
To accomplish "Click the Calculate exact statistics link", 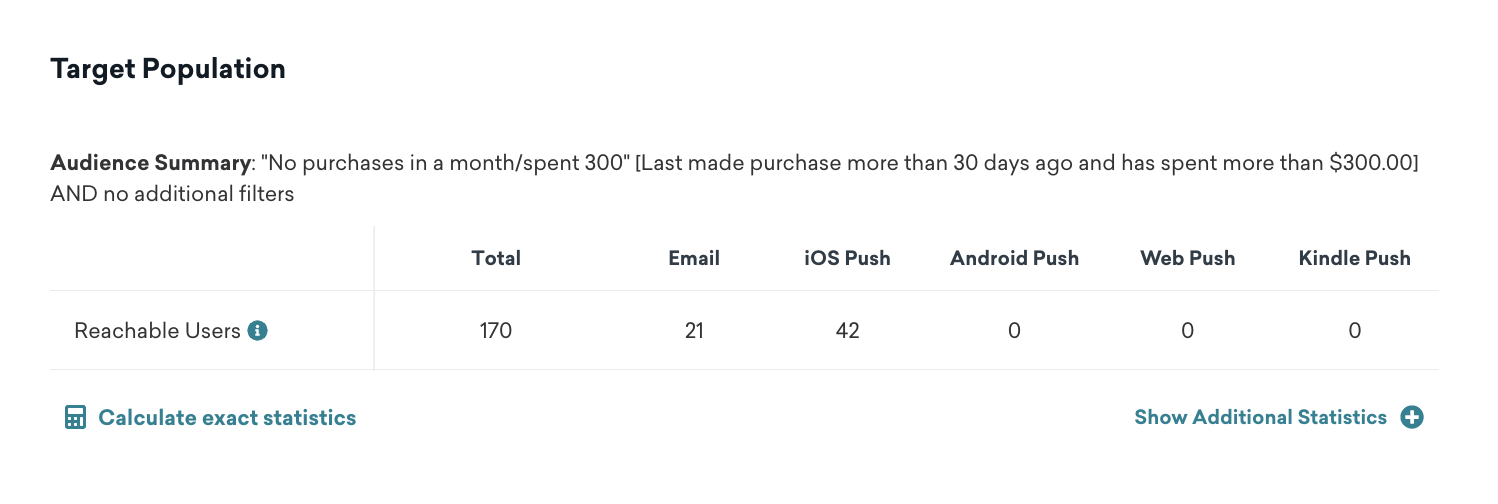I will (x=227, y=418).
